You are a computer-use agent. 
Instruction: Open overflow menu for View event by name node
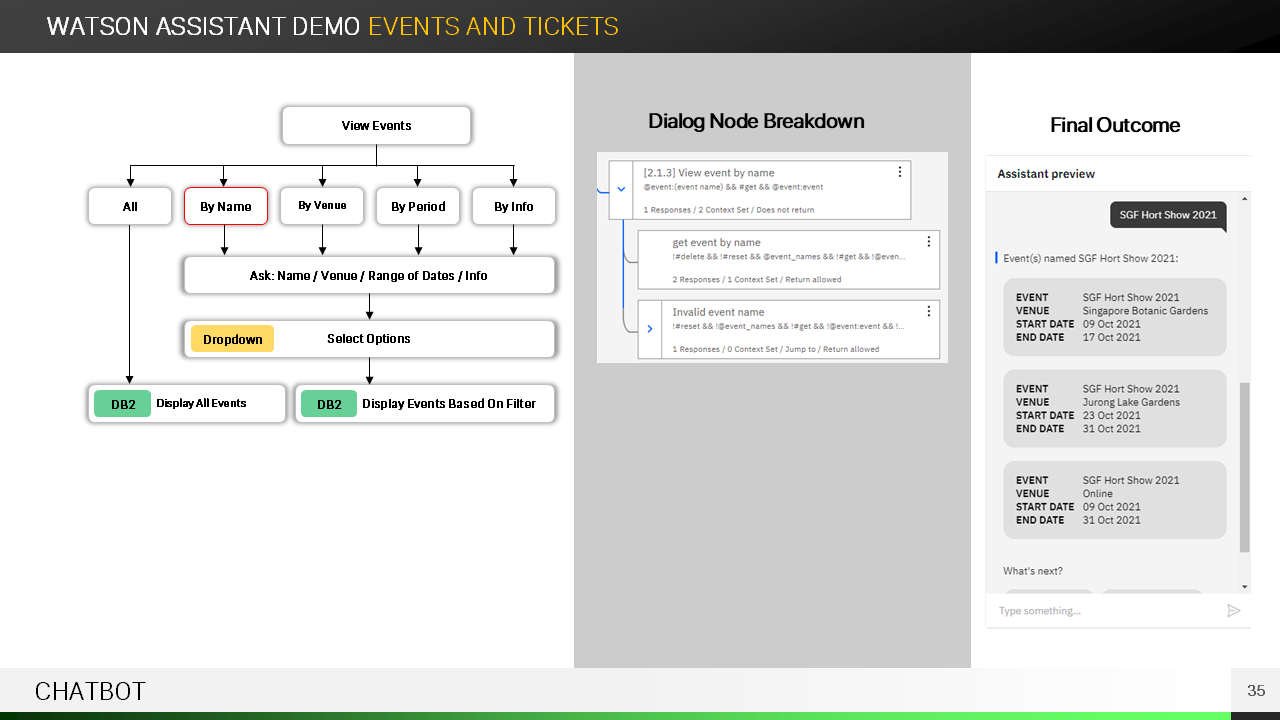click(899, 172)
